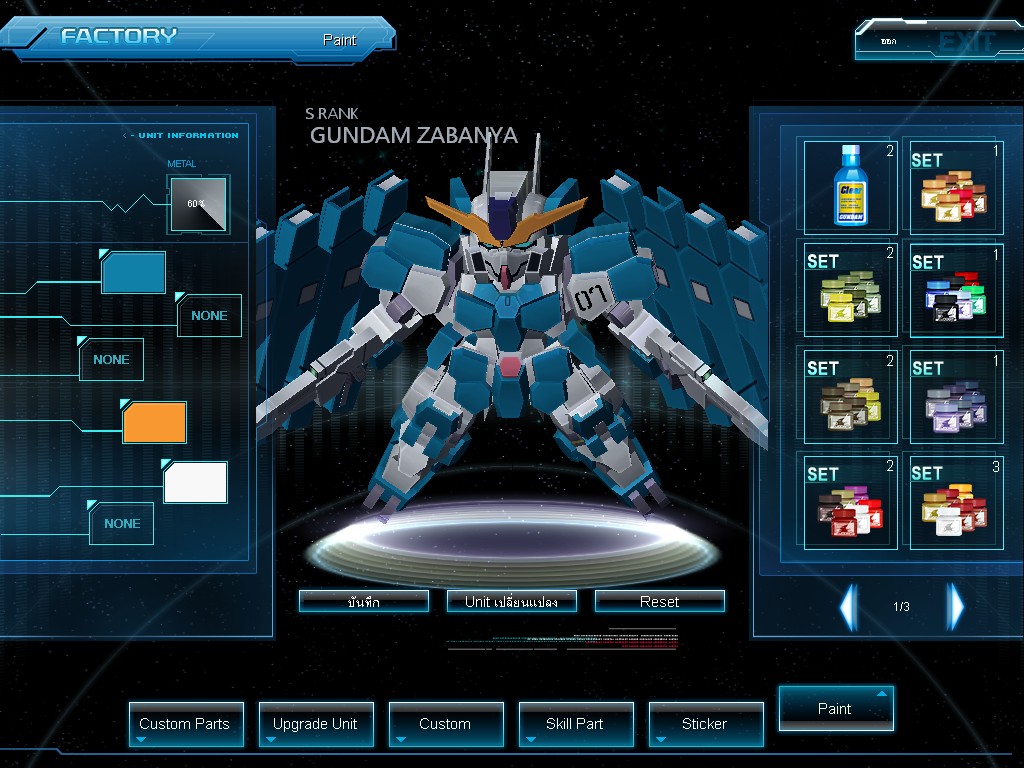Go to previous paint page arrow

[848, 607]
